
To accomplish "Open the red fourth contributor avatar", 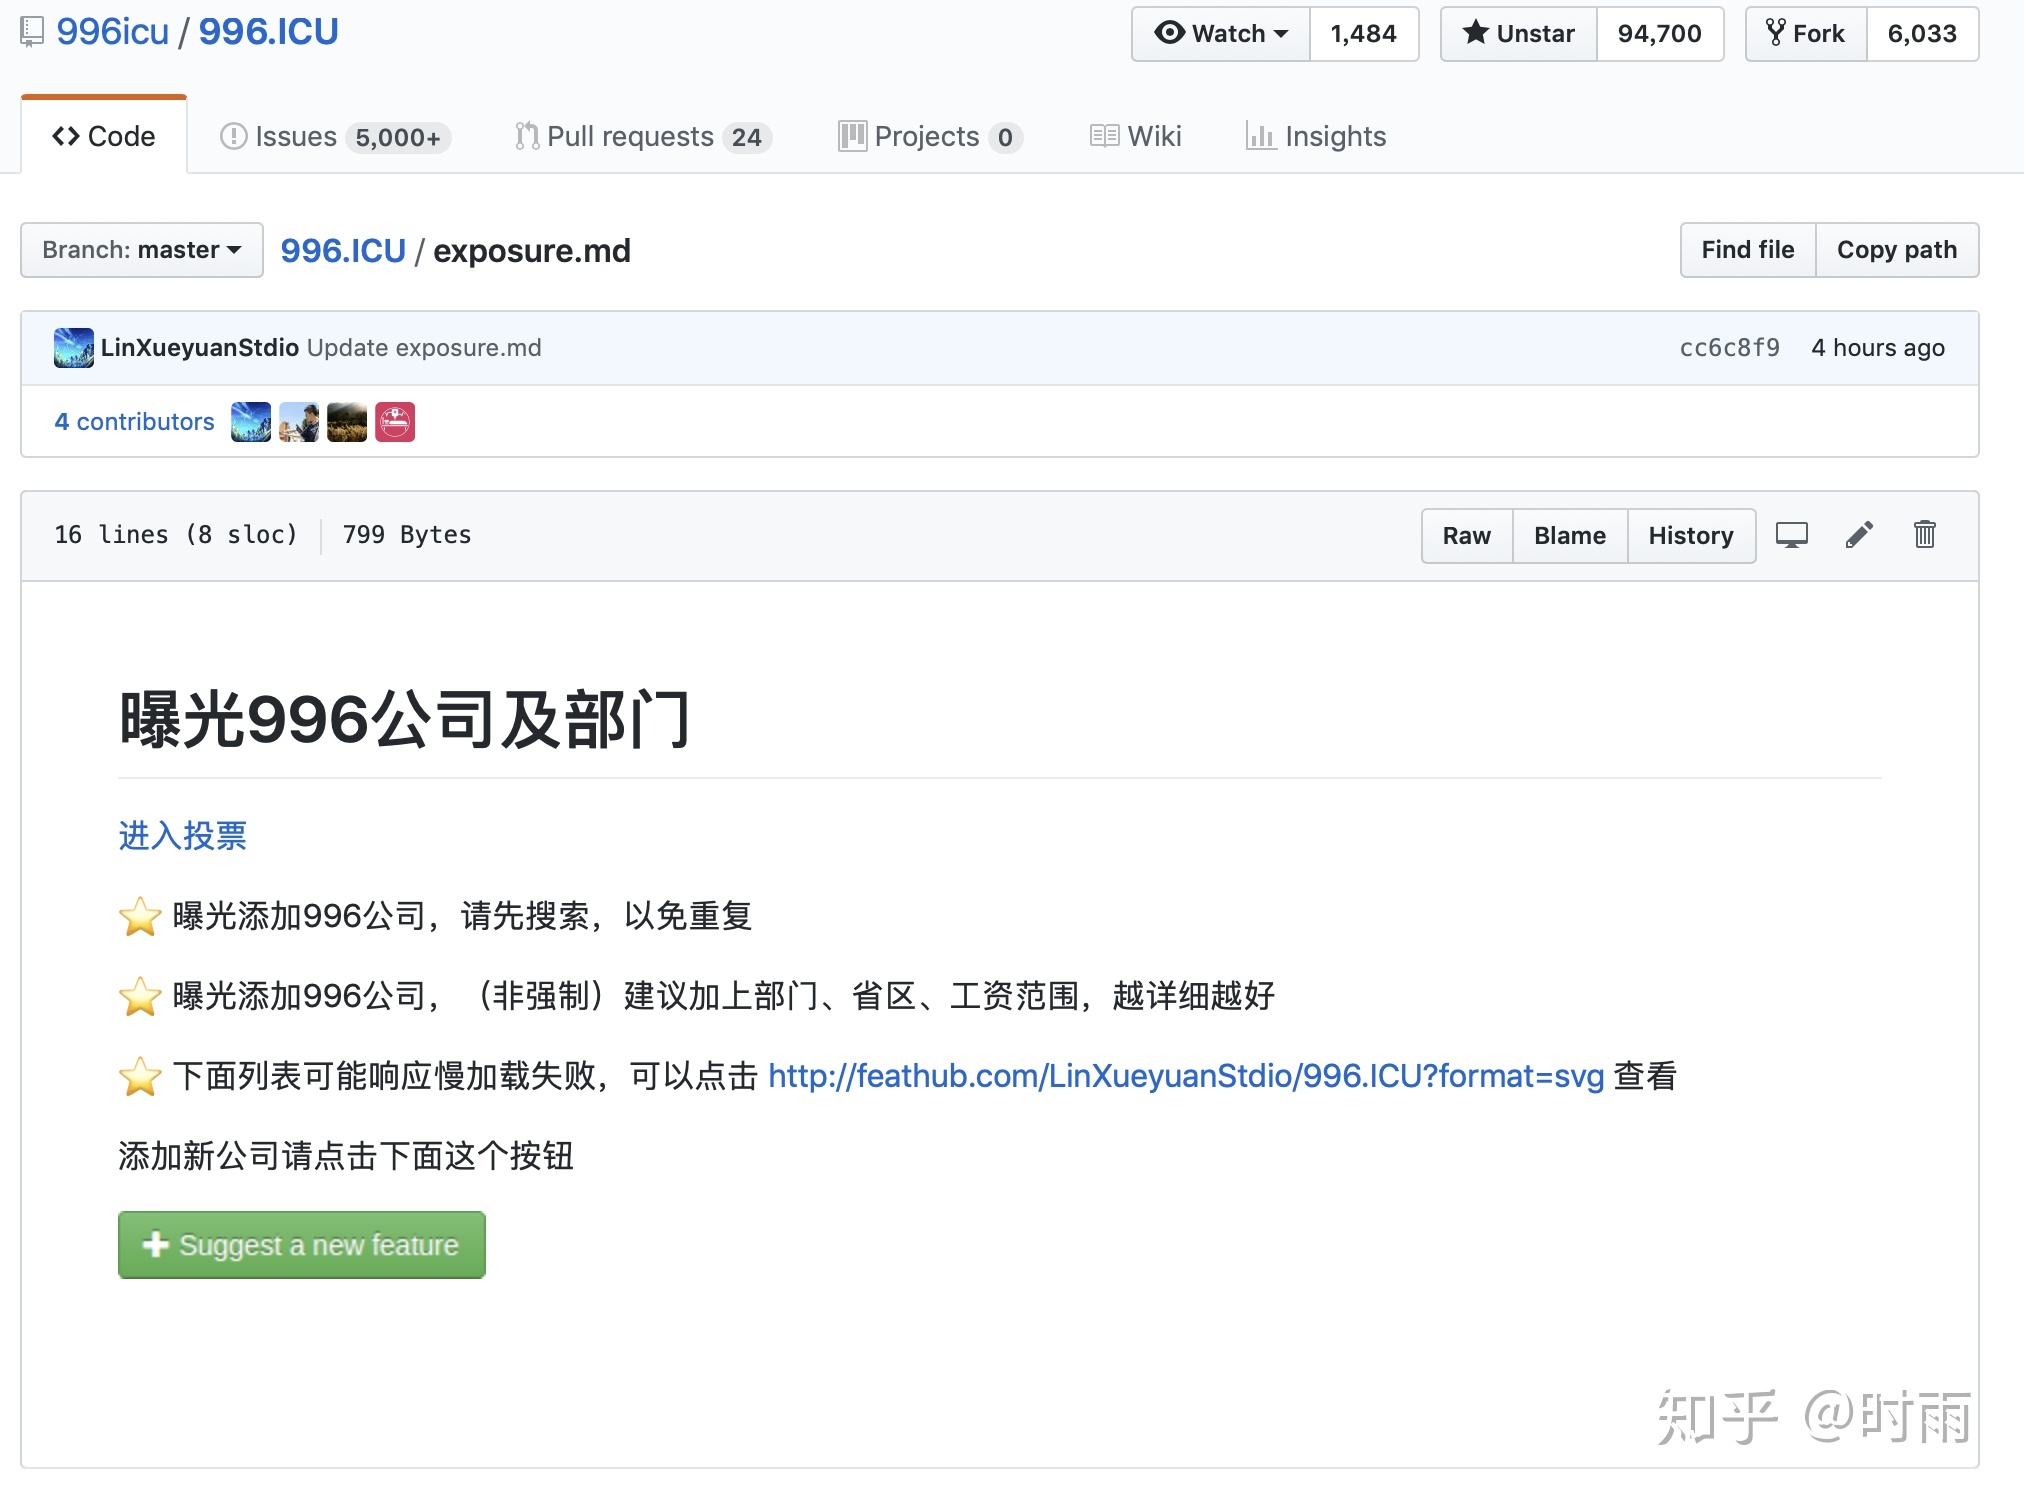I will click(x=395, y=422).
